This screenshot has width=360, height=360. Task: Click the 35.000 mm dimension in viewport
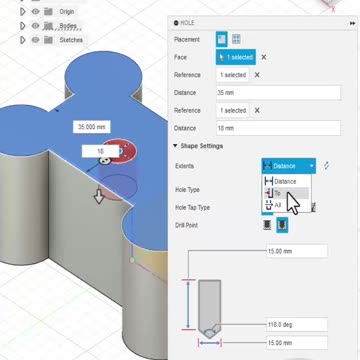92,127
